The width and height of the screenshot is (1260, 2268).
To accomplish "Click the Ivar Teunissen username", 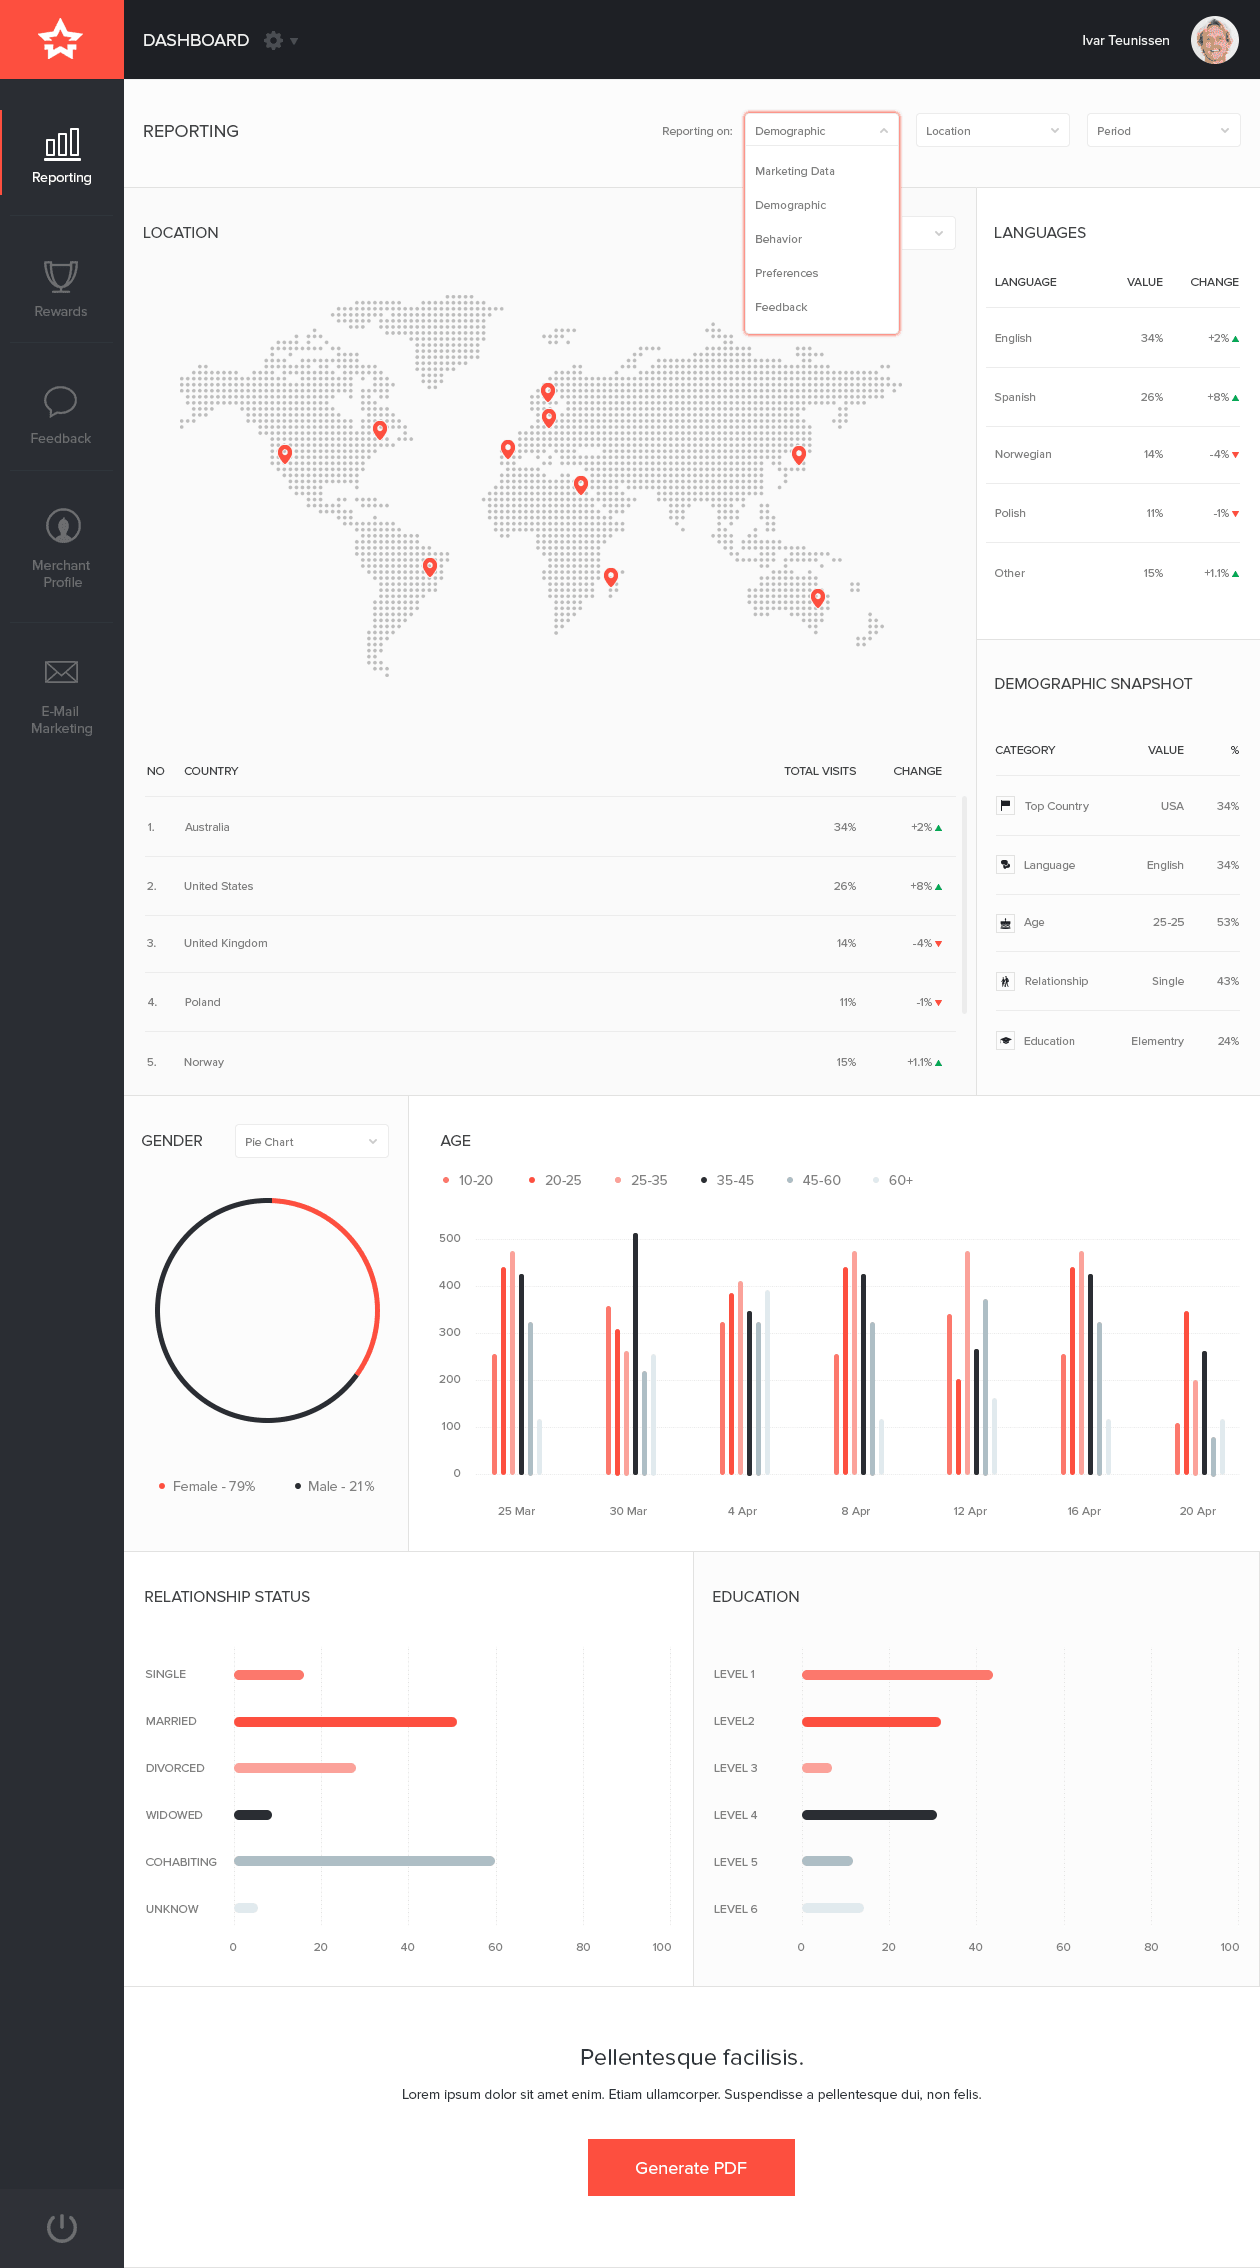I will tap(1125, 41).
